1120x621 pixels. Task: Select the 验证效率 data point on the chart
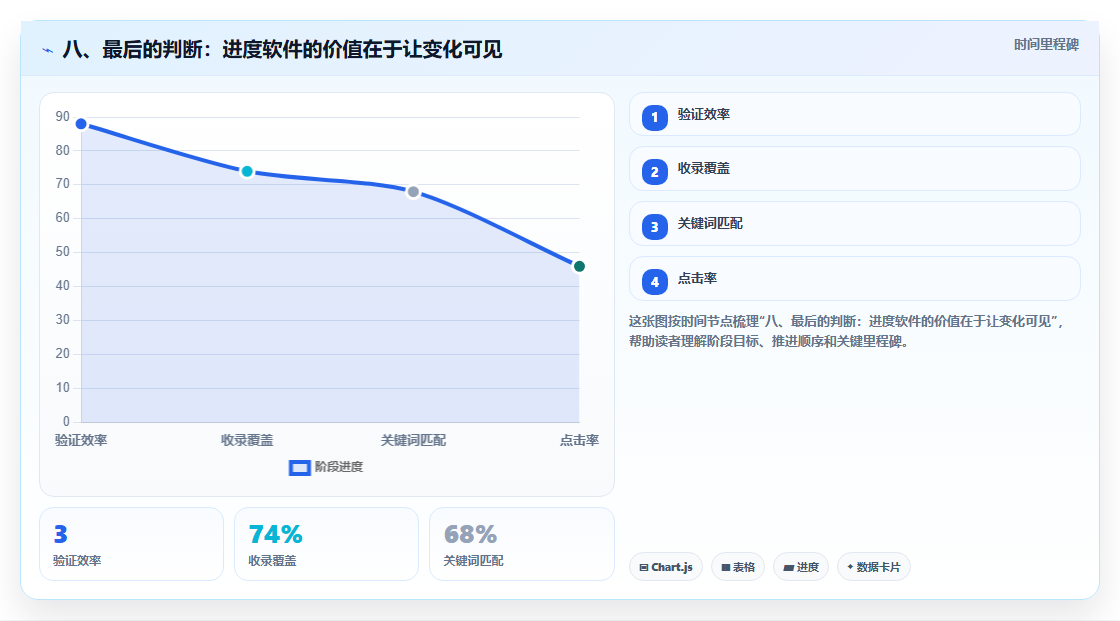81,124
